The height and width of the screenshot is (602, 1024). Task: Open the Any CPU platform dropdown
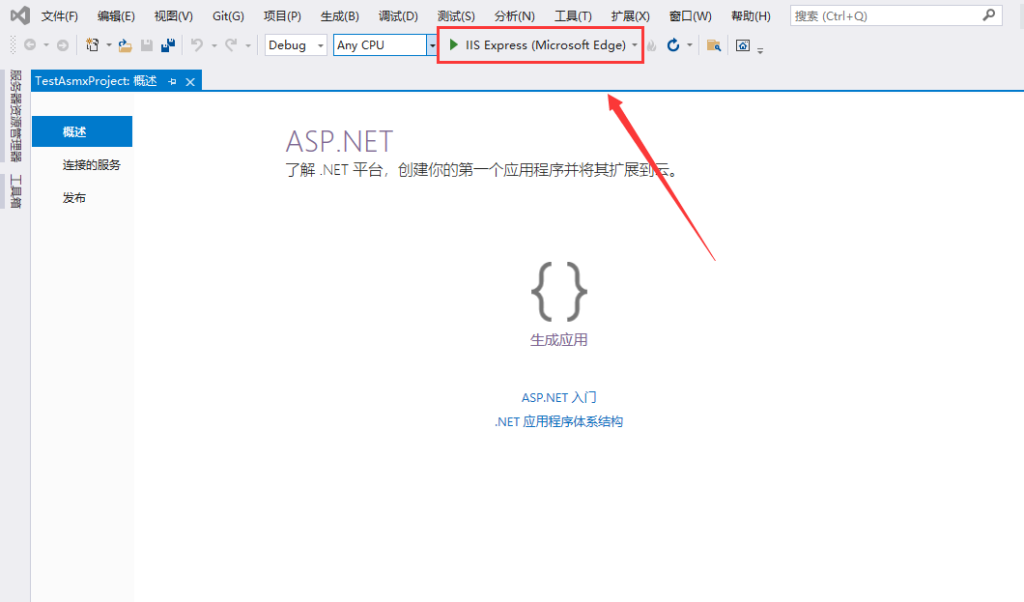[x=432, y=45]
